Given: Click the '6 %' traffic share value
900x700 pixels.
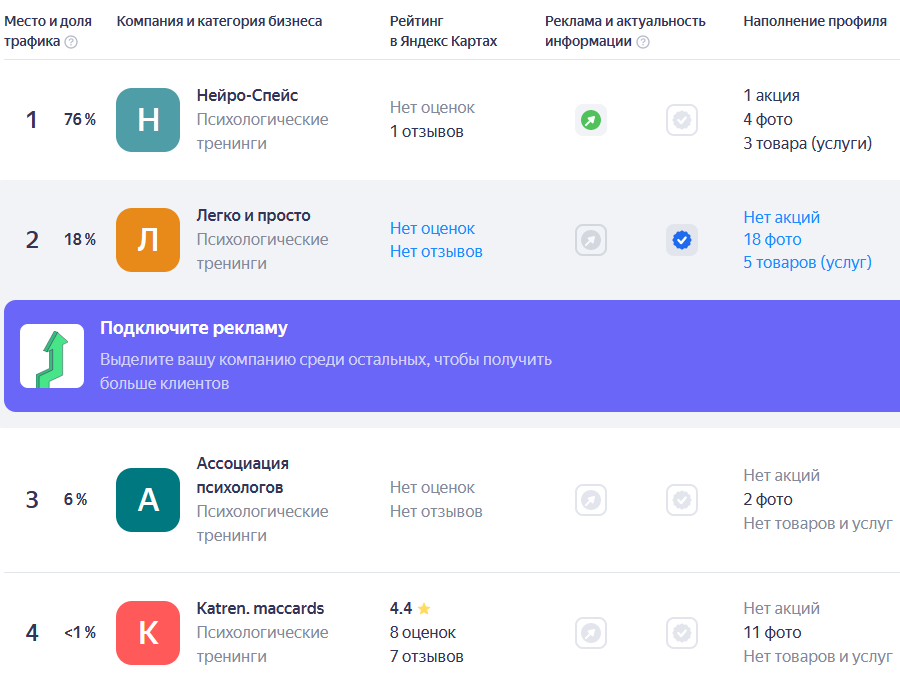Looking at the screenshot, I should [x=75, y=499].
